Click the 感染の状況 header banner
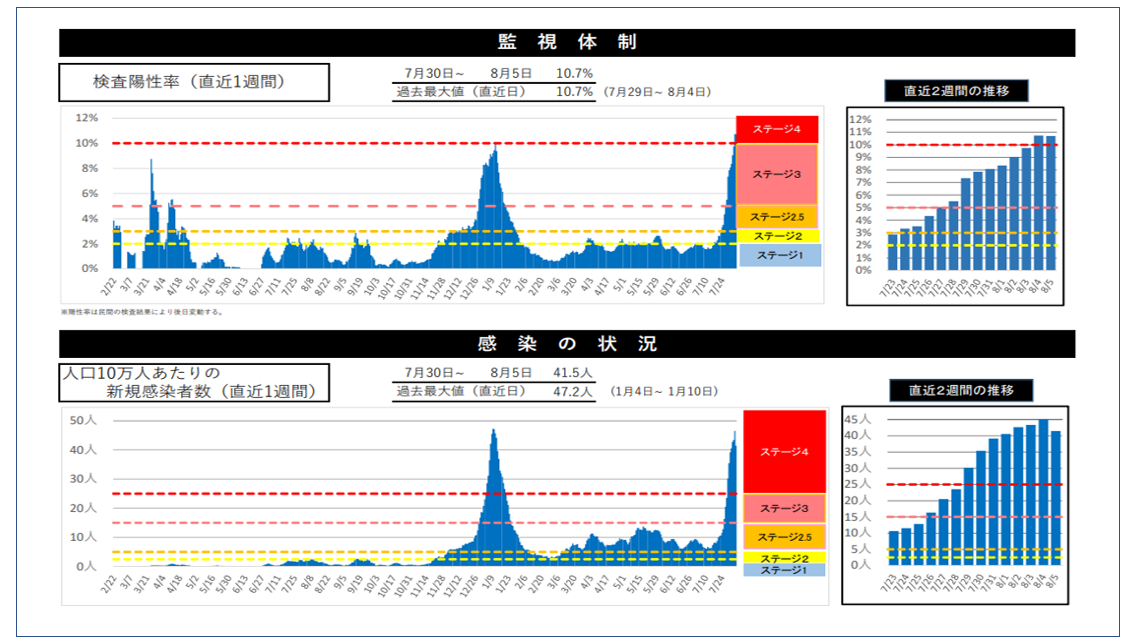Viewport: 1133px width, 642px height. tap(567, 344)
